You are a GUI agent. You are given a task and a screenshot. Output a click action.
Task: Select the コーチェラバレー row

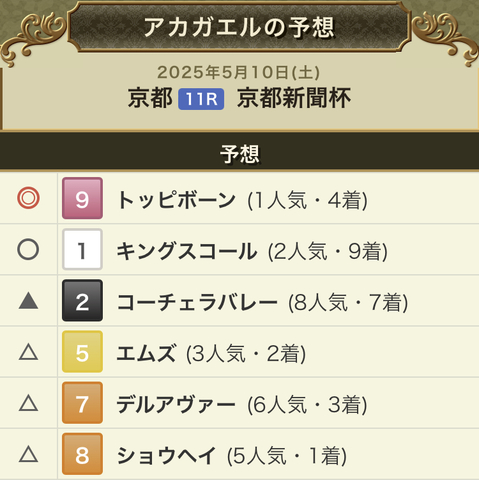[x=239, y=301]
